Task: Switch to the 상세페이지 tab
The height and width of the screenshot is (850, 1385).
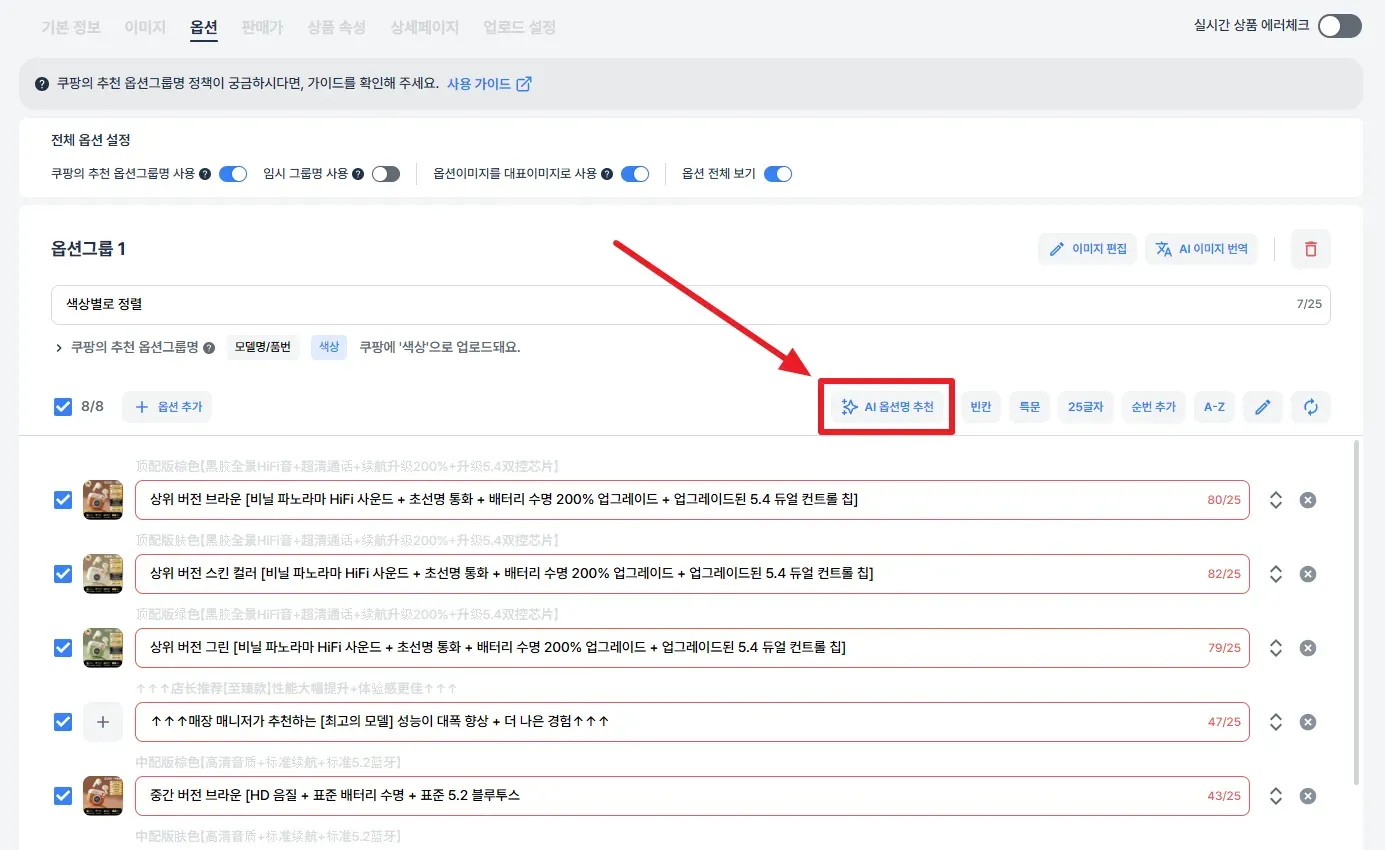Action: (424, 27)
